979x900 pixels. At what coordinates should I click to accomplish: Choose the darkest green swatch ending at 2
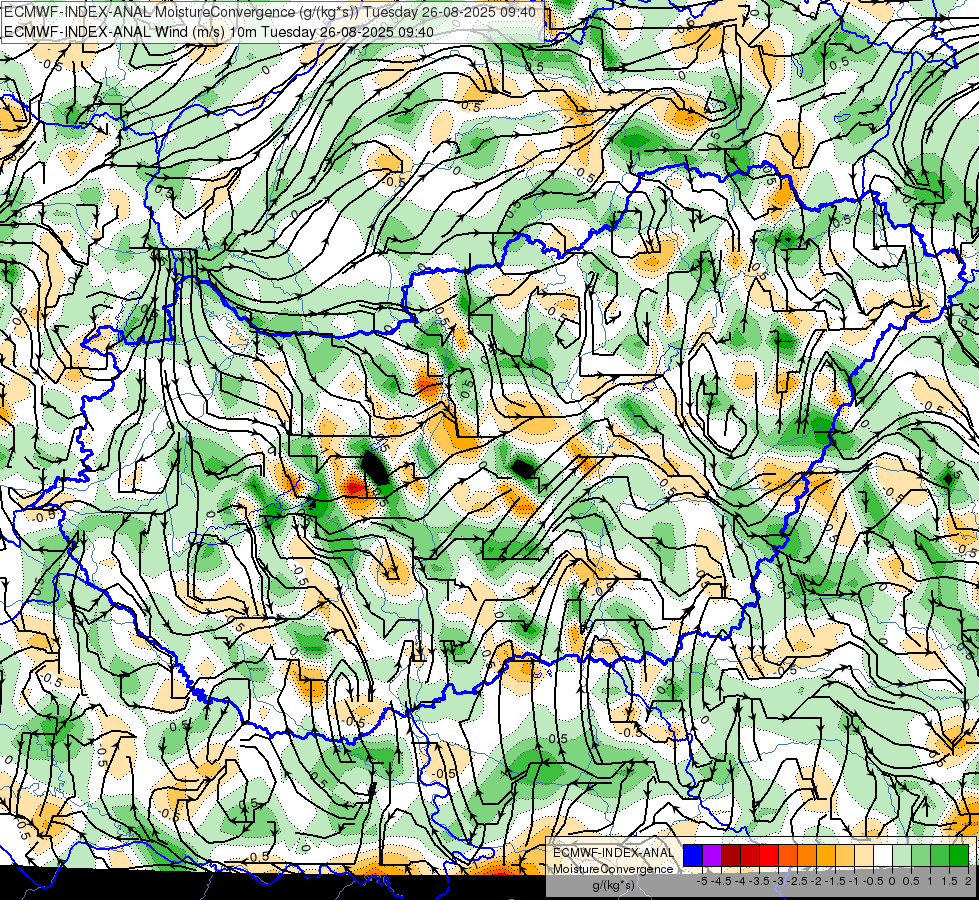[959, 856]
